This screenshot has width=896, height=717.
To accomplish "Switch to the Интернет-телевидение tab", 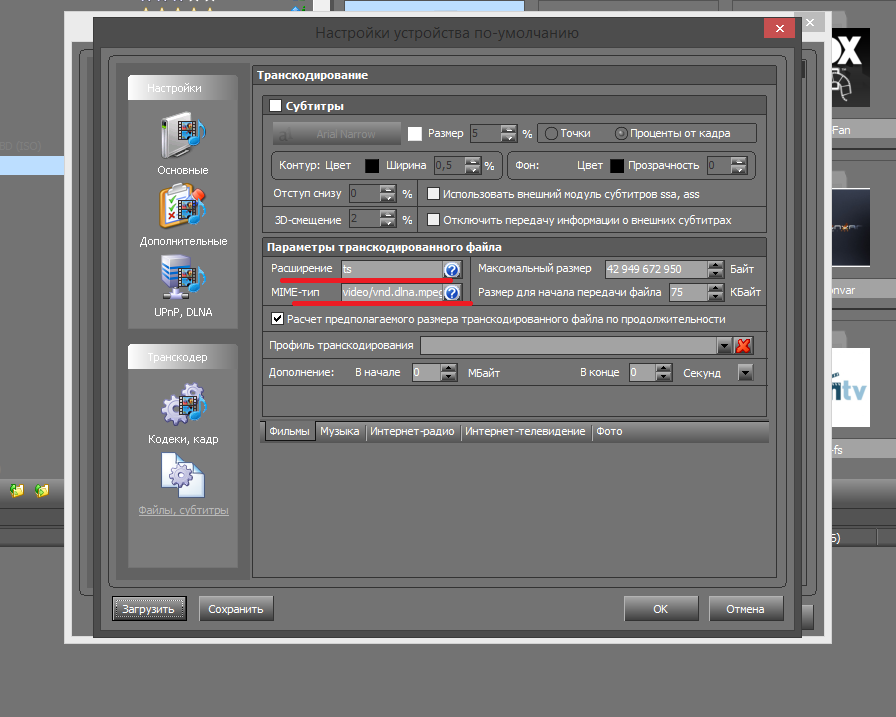I will coord(525,432).
